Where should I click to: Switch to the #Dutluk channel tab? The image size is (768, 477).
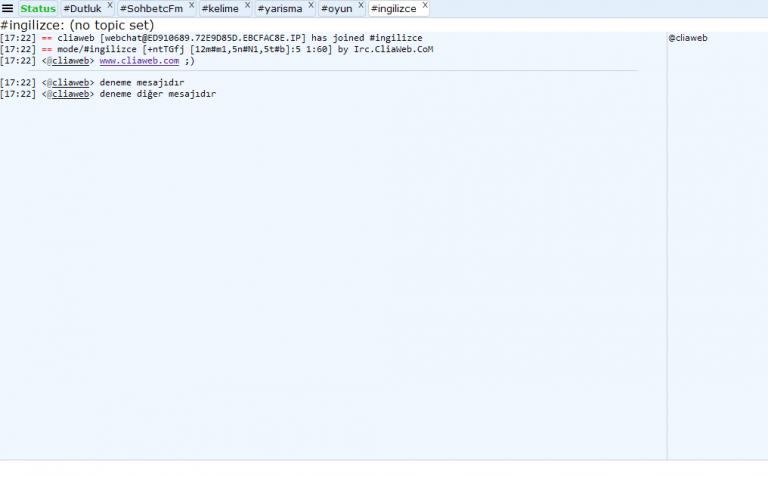point(83,8)
